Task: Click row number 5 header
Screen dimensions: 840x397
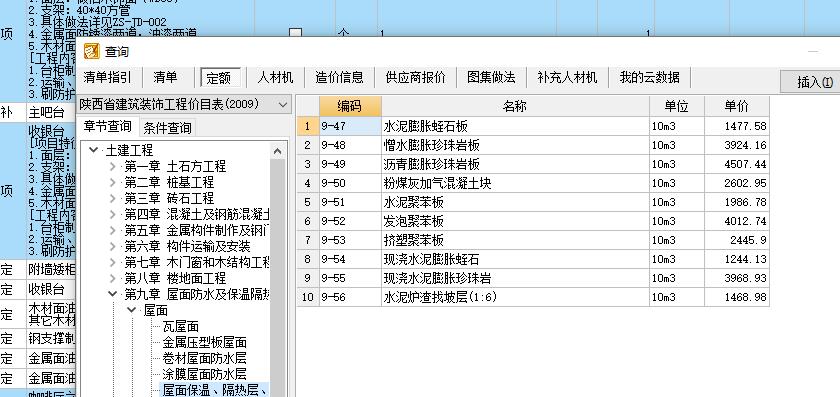Action: click(308, 203)
